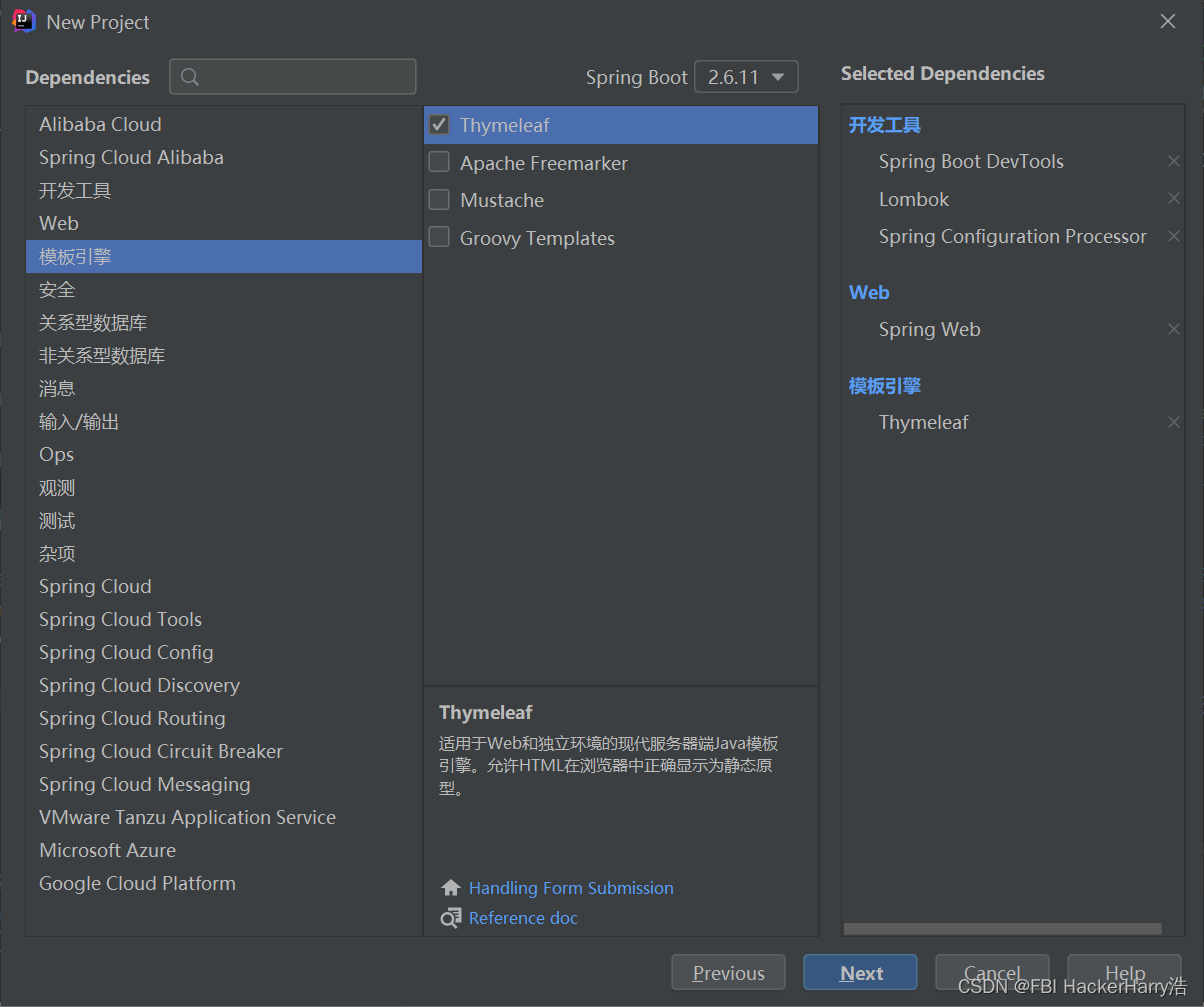Select the Spring Cloud Messaging category
This screenshot has height=1007, width=1204.
(224, 784)
